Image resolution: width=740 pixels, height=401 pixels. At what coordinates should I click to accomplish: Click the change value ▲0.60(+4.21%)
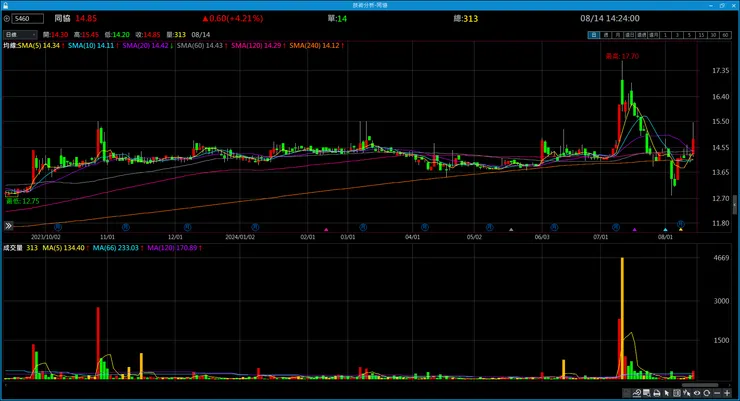coord(233,18)
